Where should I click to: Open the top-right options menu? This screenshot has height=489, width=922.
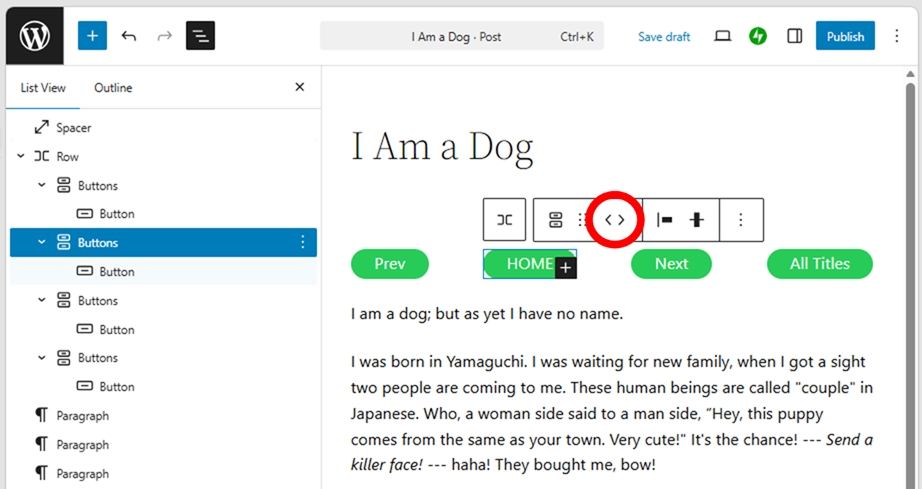[896, 36]
